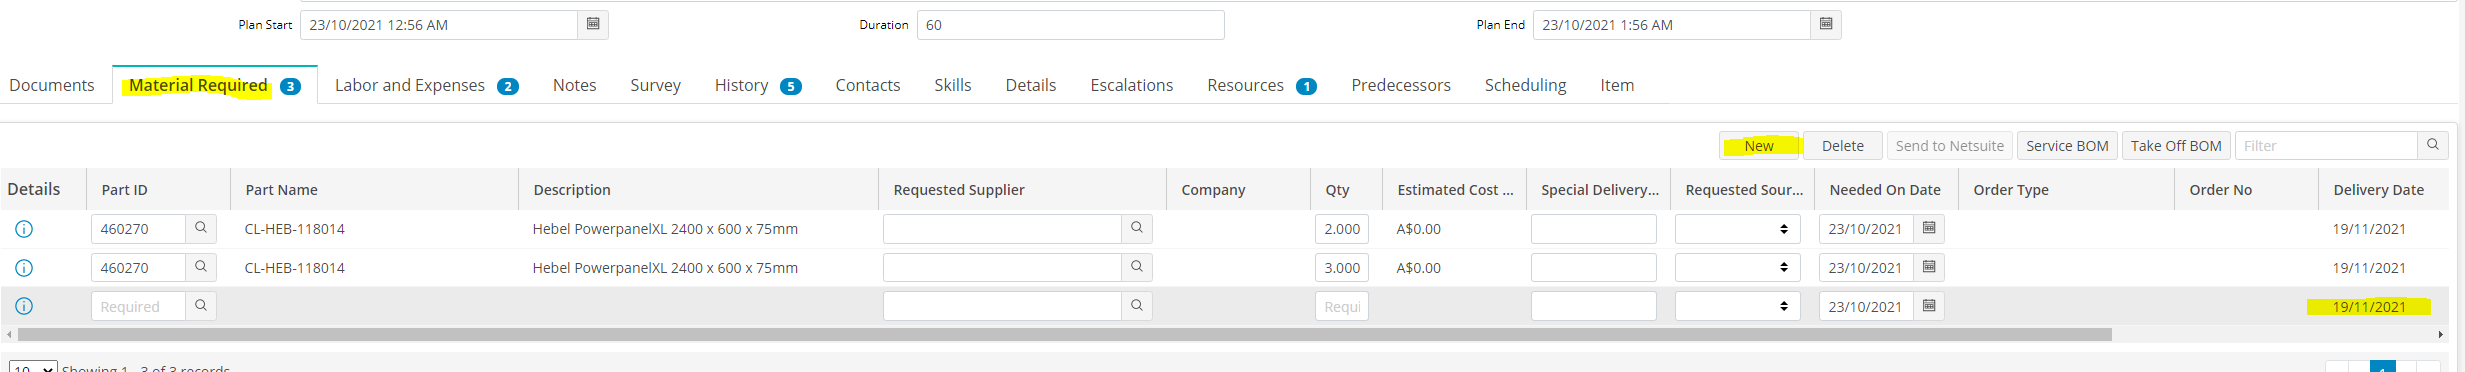Click the Take Off BOM button
The width and height of the screenshot is (2465, 372).
2176,145
